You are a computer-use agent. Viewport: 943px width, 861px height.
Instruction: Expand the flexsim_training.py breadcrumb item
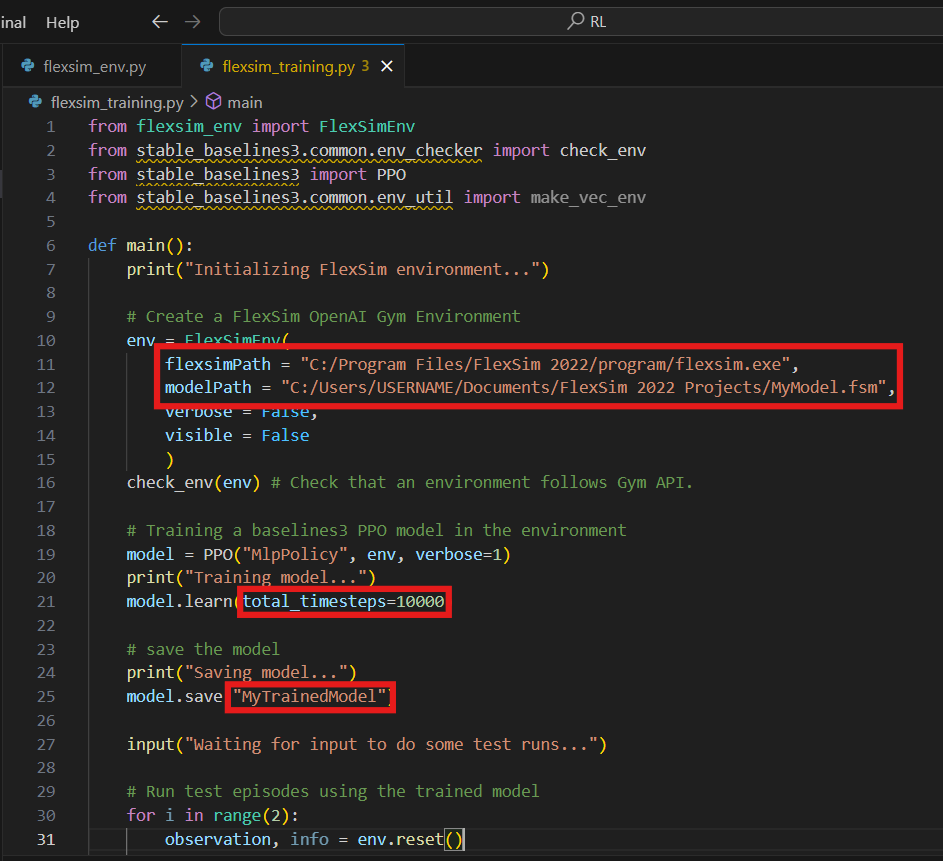click(116, 102)
